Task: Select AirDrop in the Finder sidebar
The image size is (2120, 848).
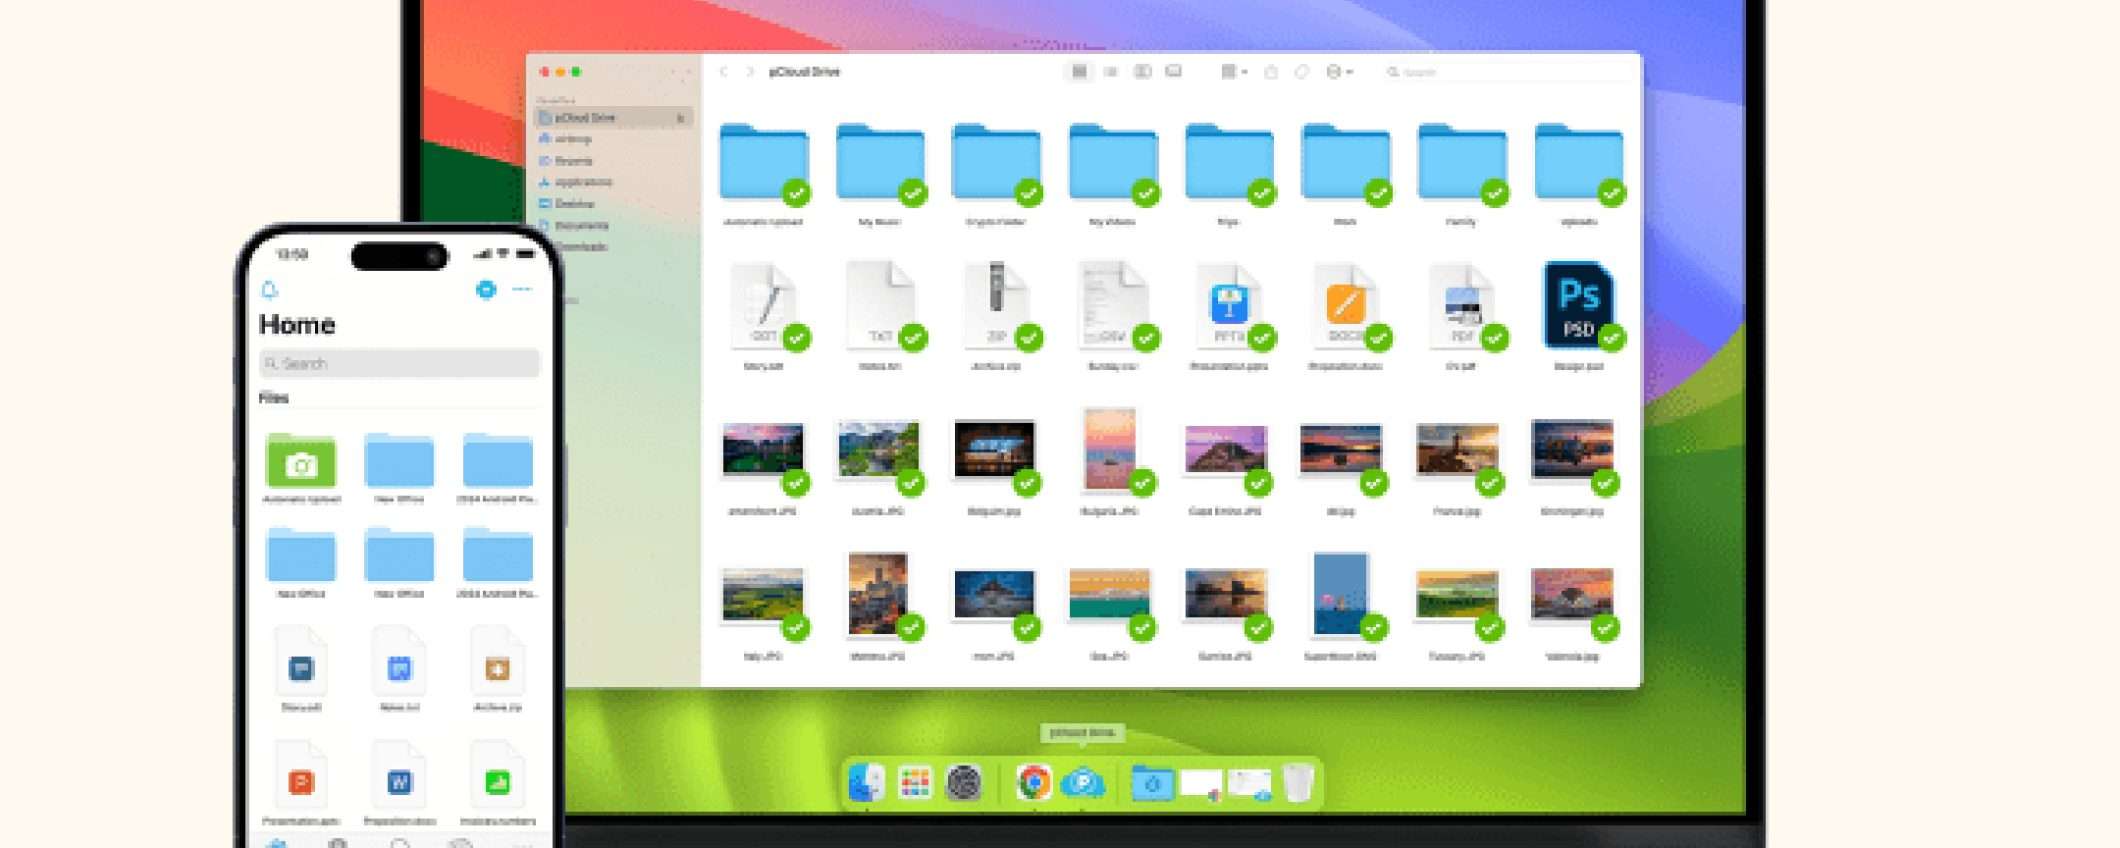Action: coord(573,139)
